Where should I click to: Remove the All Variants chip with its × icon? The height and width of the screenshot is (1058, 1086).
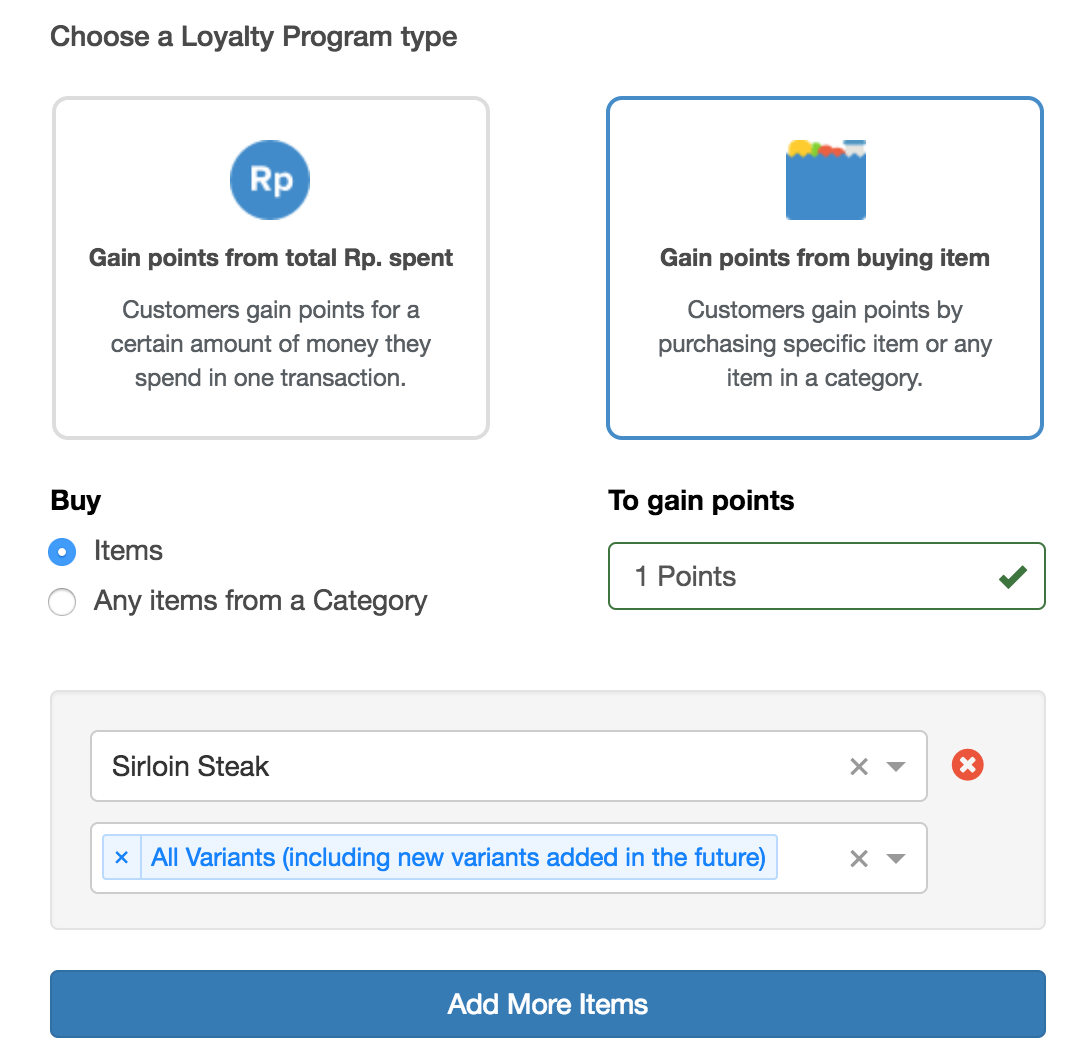coord(120,857)
